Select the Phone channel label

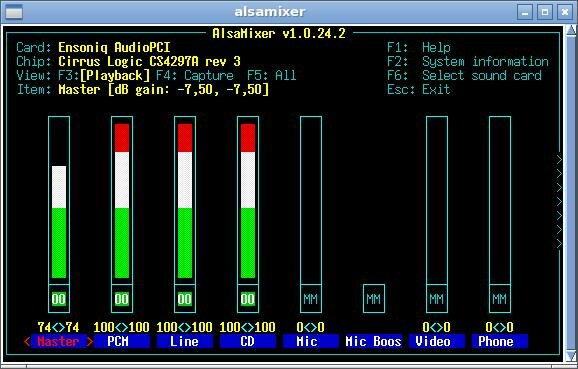pyautogui.click(x=500, y=341)
